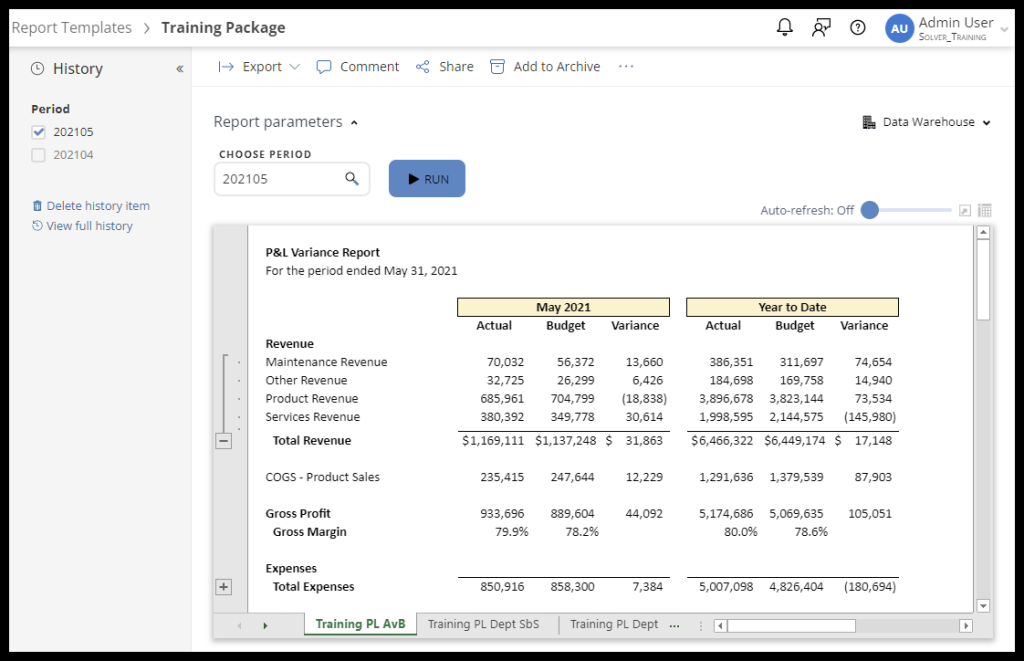The height and width of the screenshot is (661, 1024).
Task: Select the Training PL AvB tab
Action: pyautogui.click(x=360, y=624)
